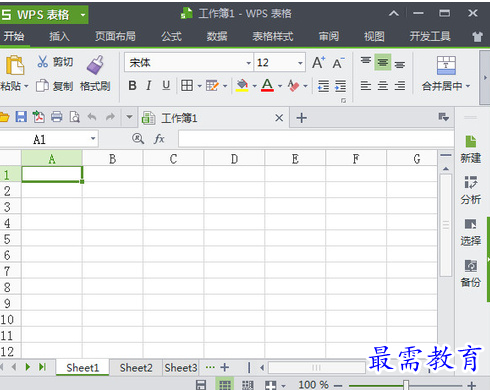Image resolution: width=490 pixels, height=390 pixels.
Task: Open file with the folder icon
Action: click(4, 117)
